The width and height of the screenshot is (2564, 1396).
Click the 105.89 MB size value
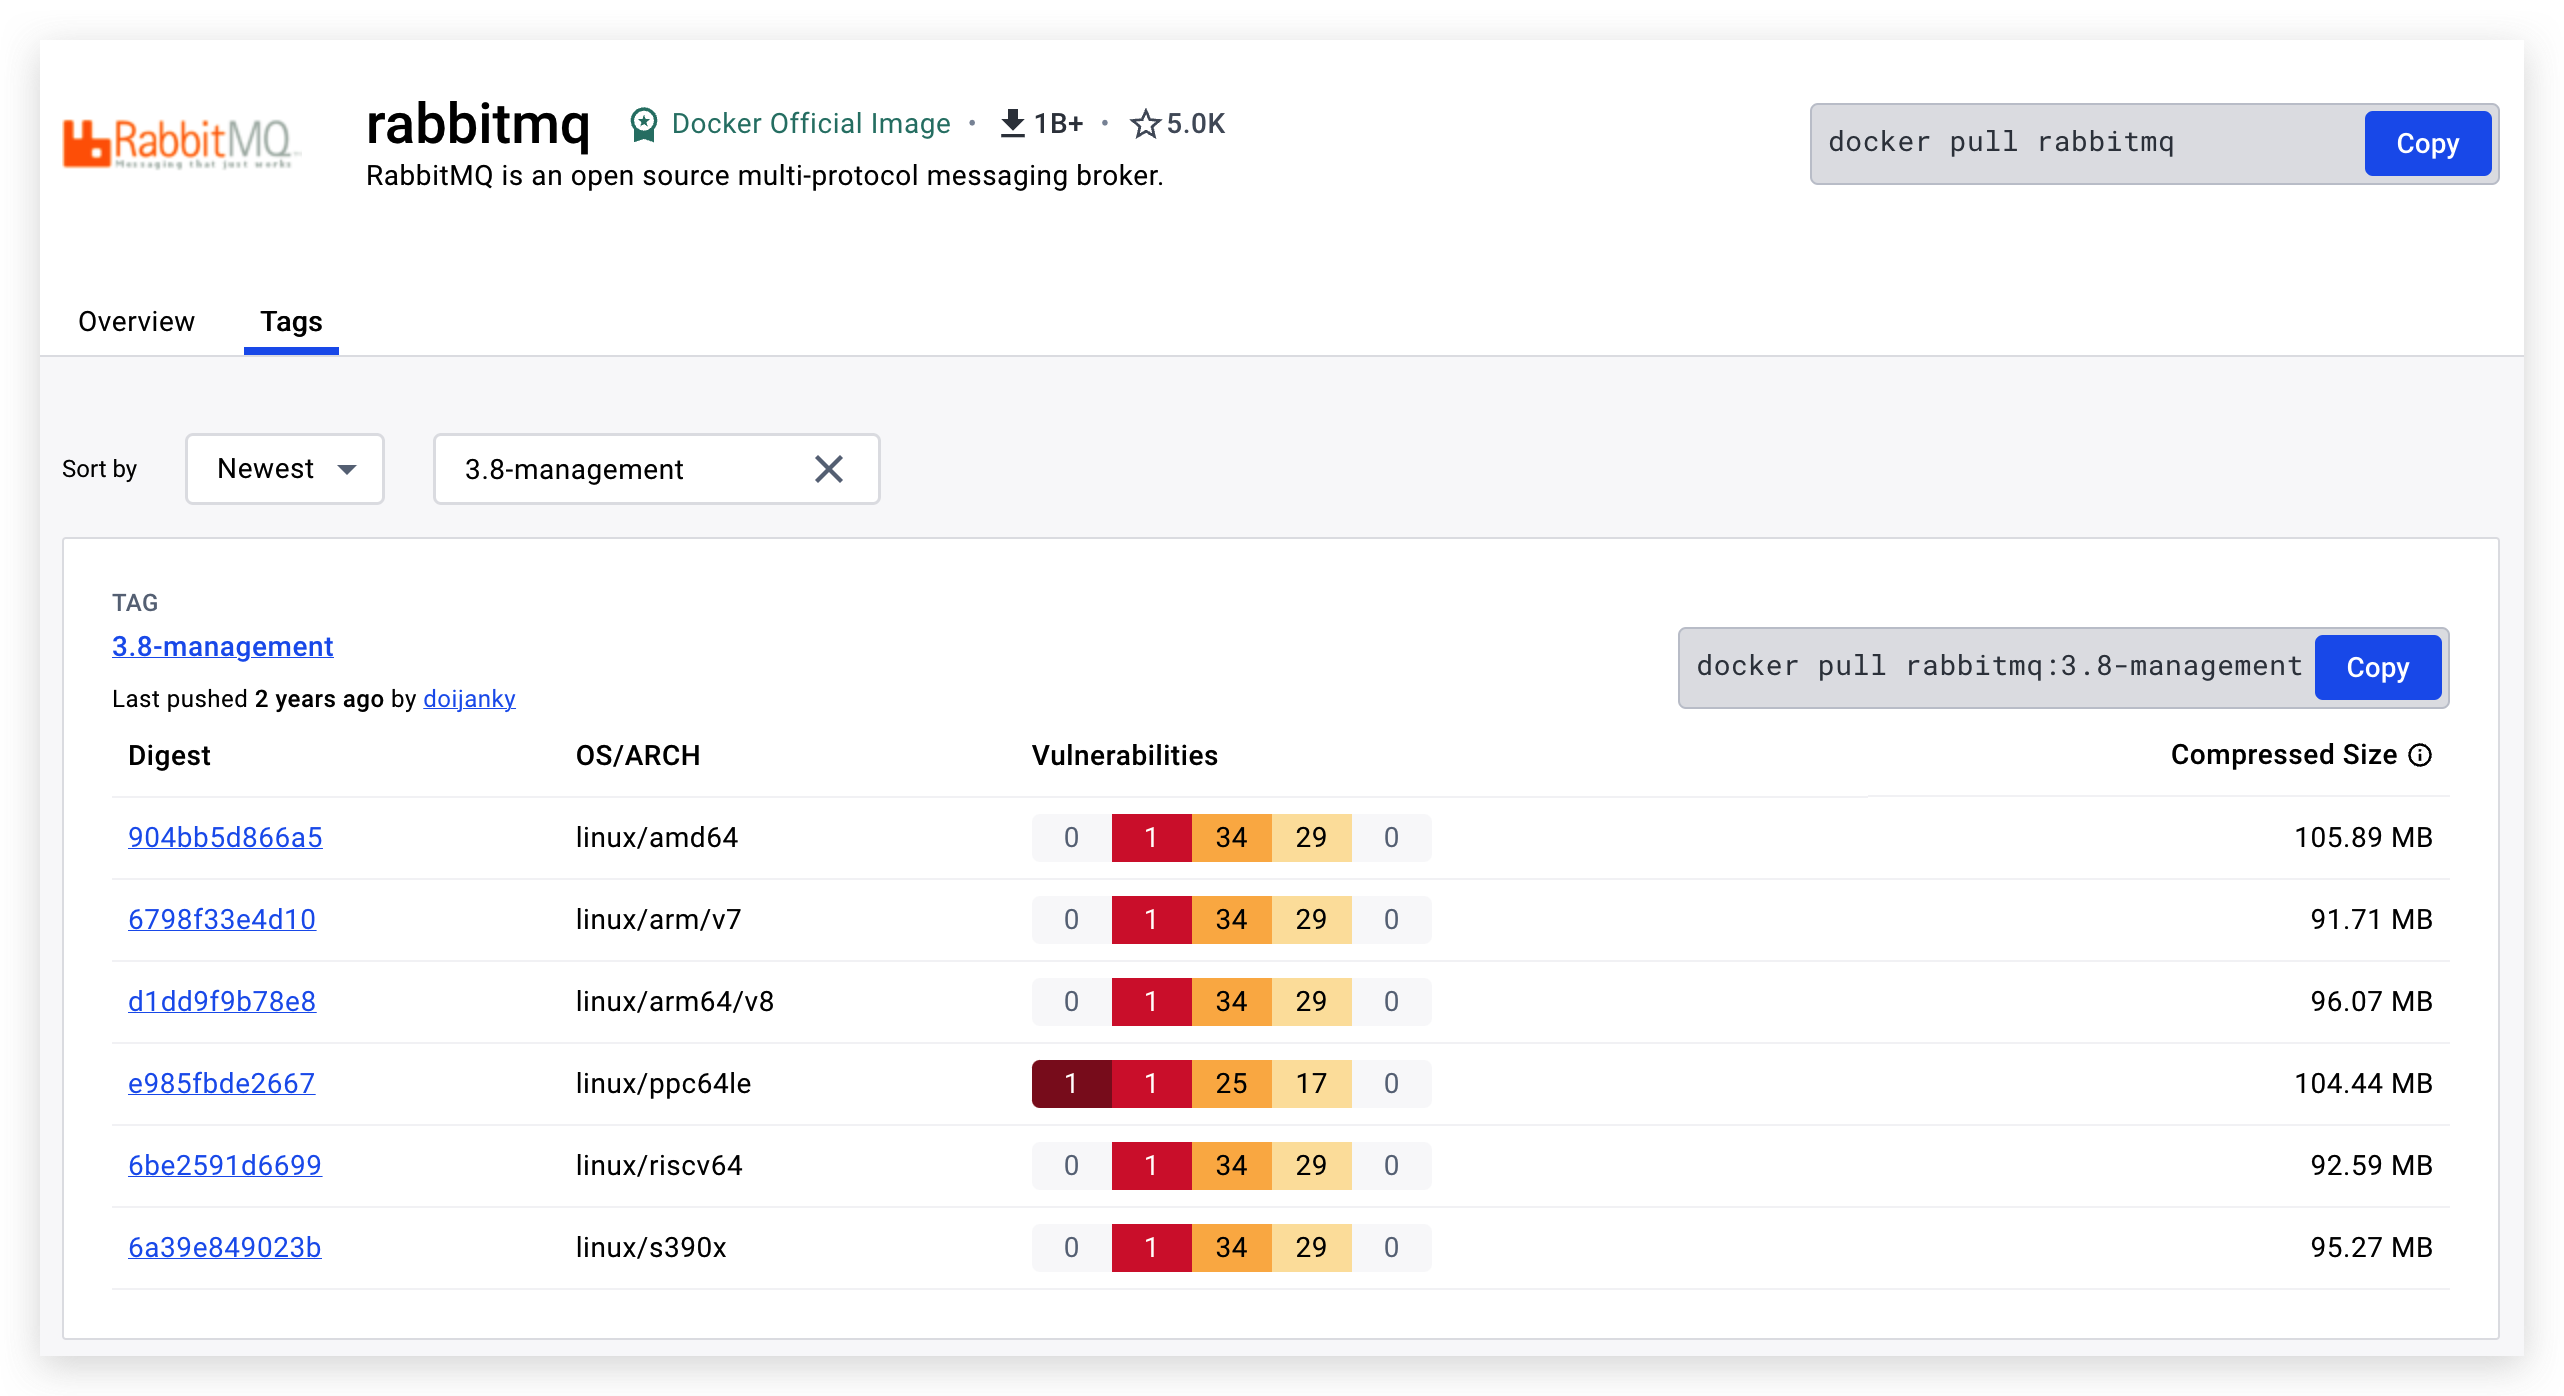point(2363,838)
